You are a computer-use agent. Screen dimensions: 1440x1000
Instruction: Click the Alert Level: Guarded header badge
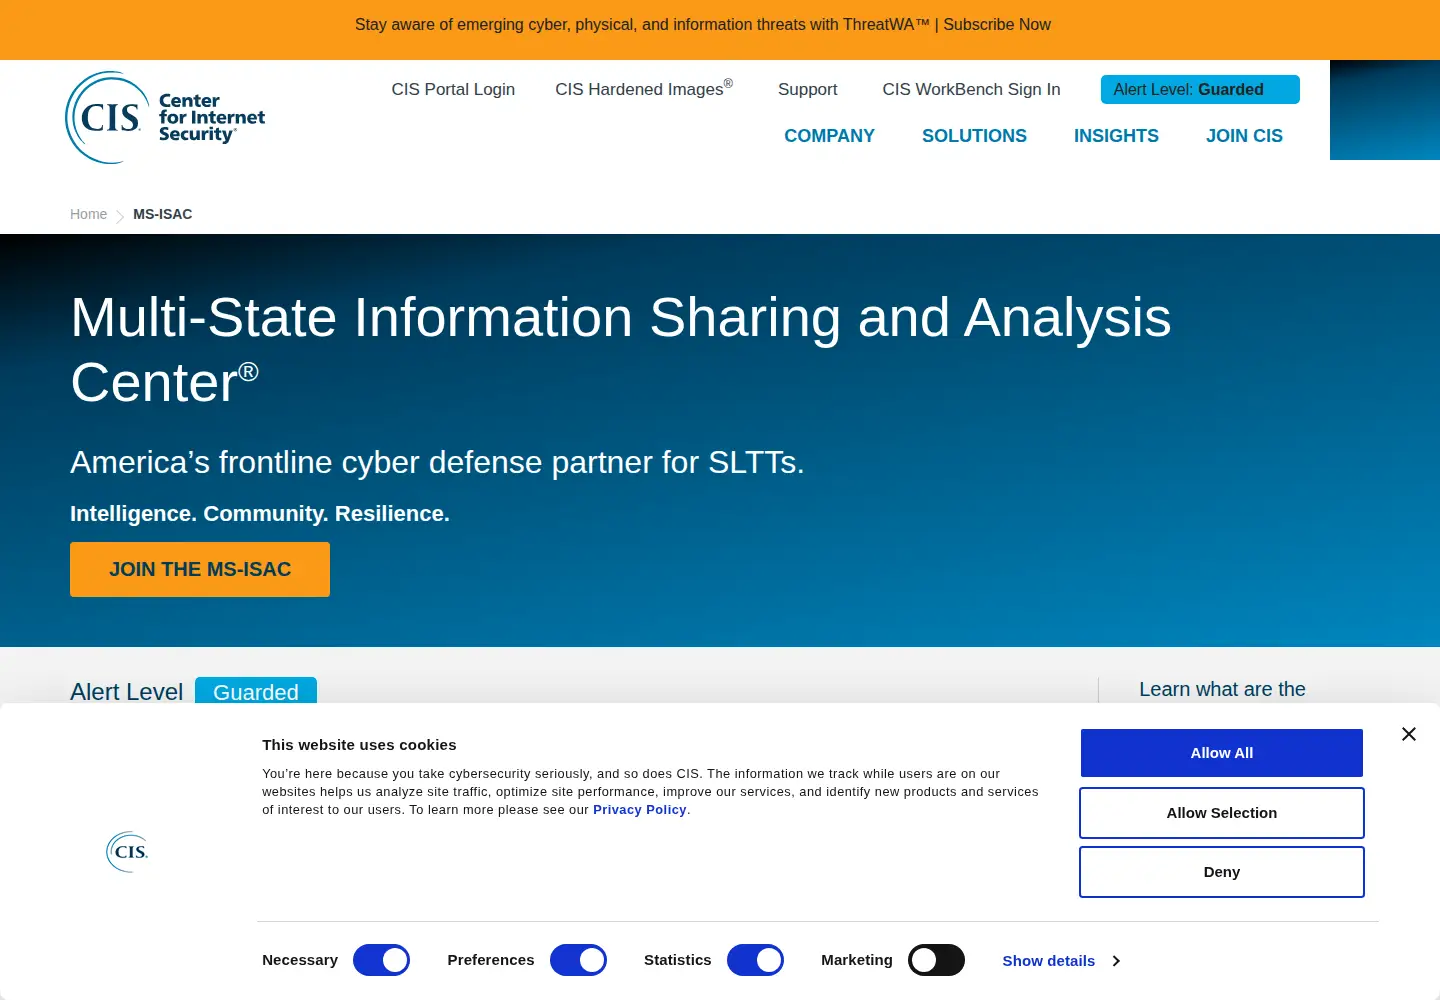tap(1200, 89)
